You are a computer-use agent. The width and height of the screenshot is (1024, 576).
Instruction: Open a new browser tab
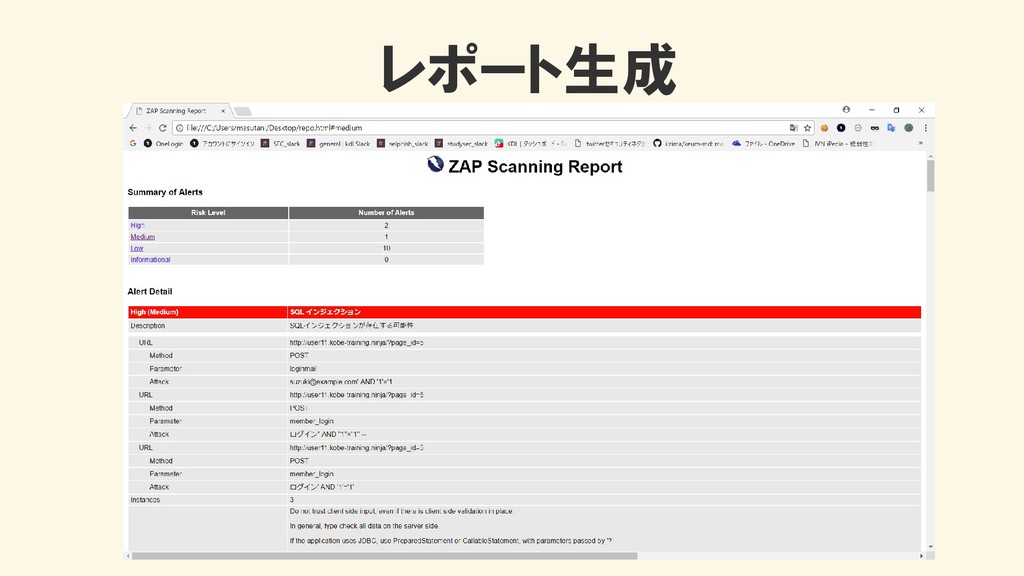tap(243, 111)
